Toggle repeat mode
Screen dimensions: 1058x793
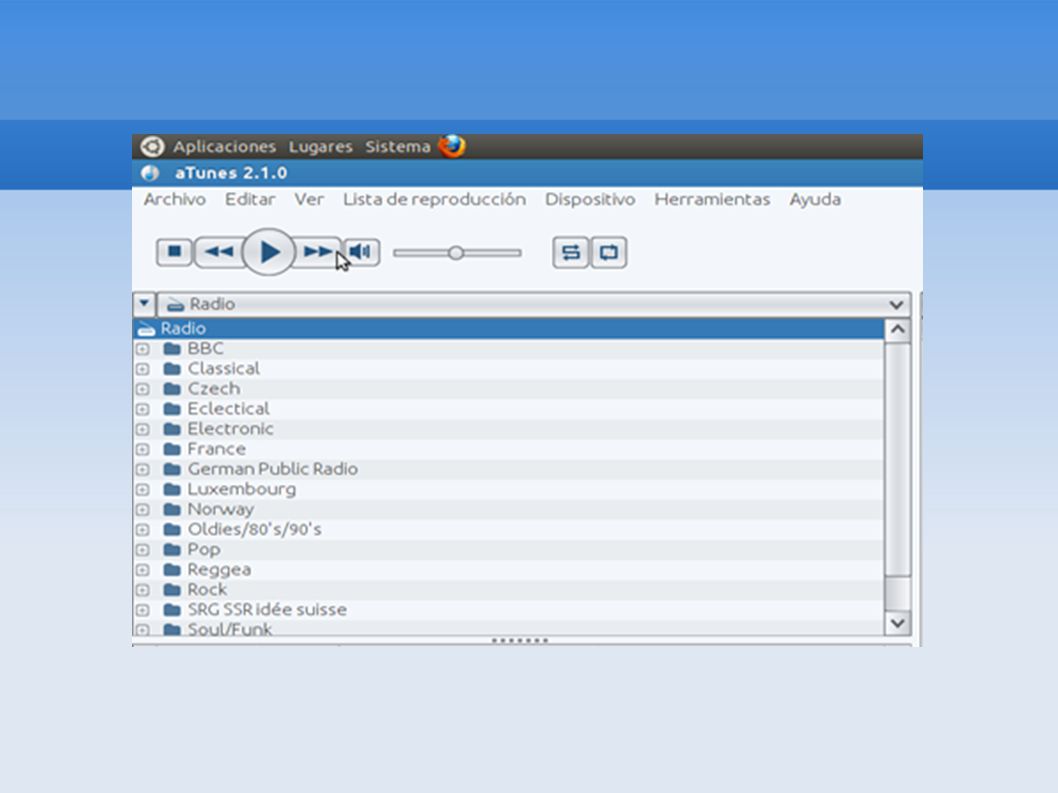point(609,252)
